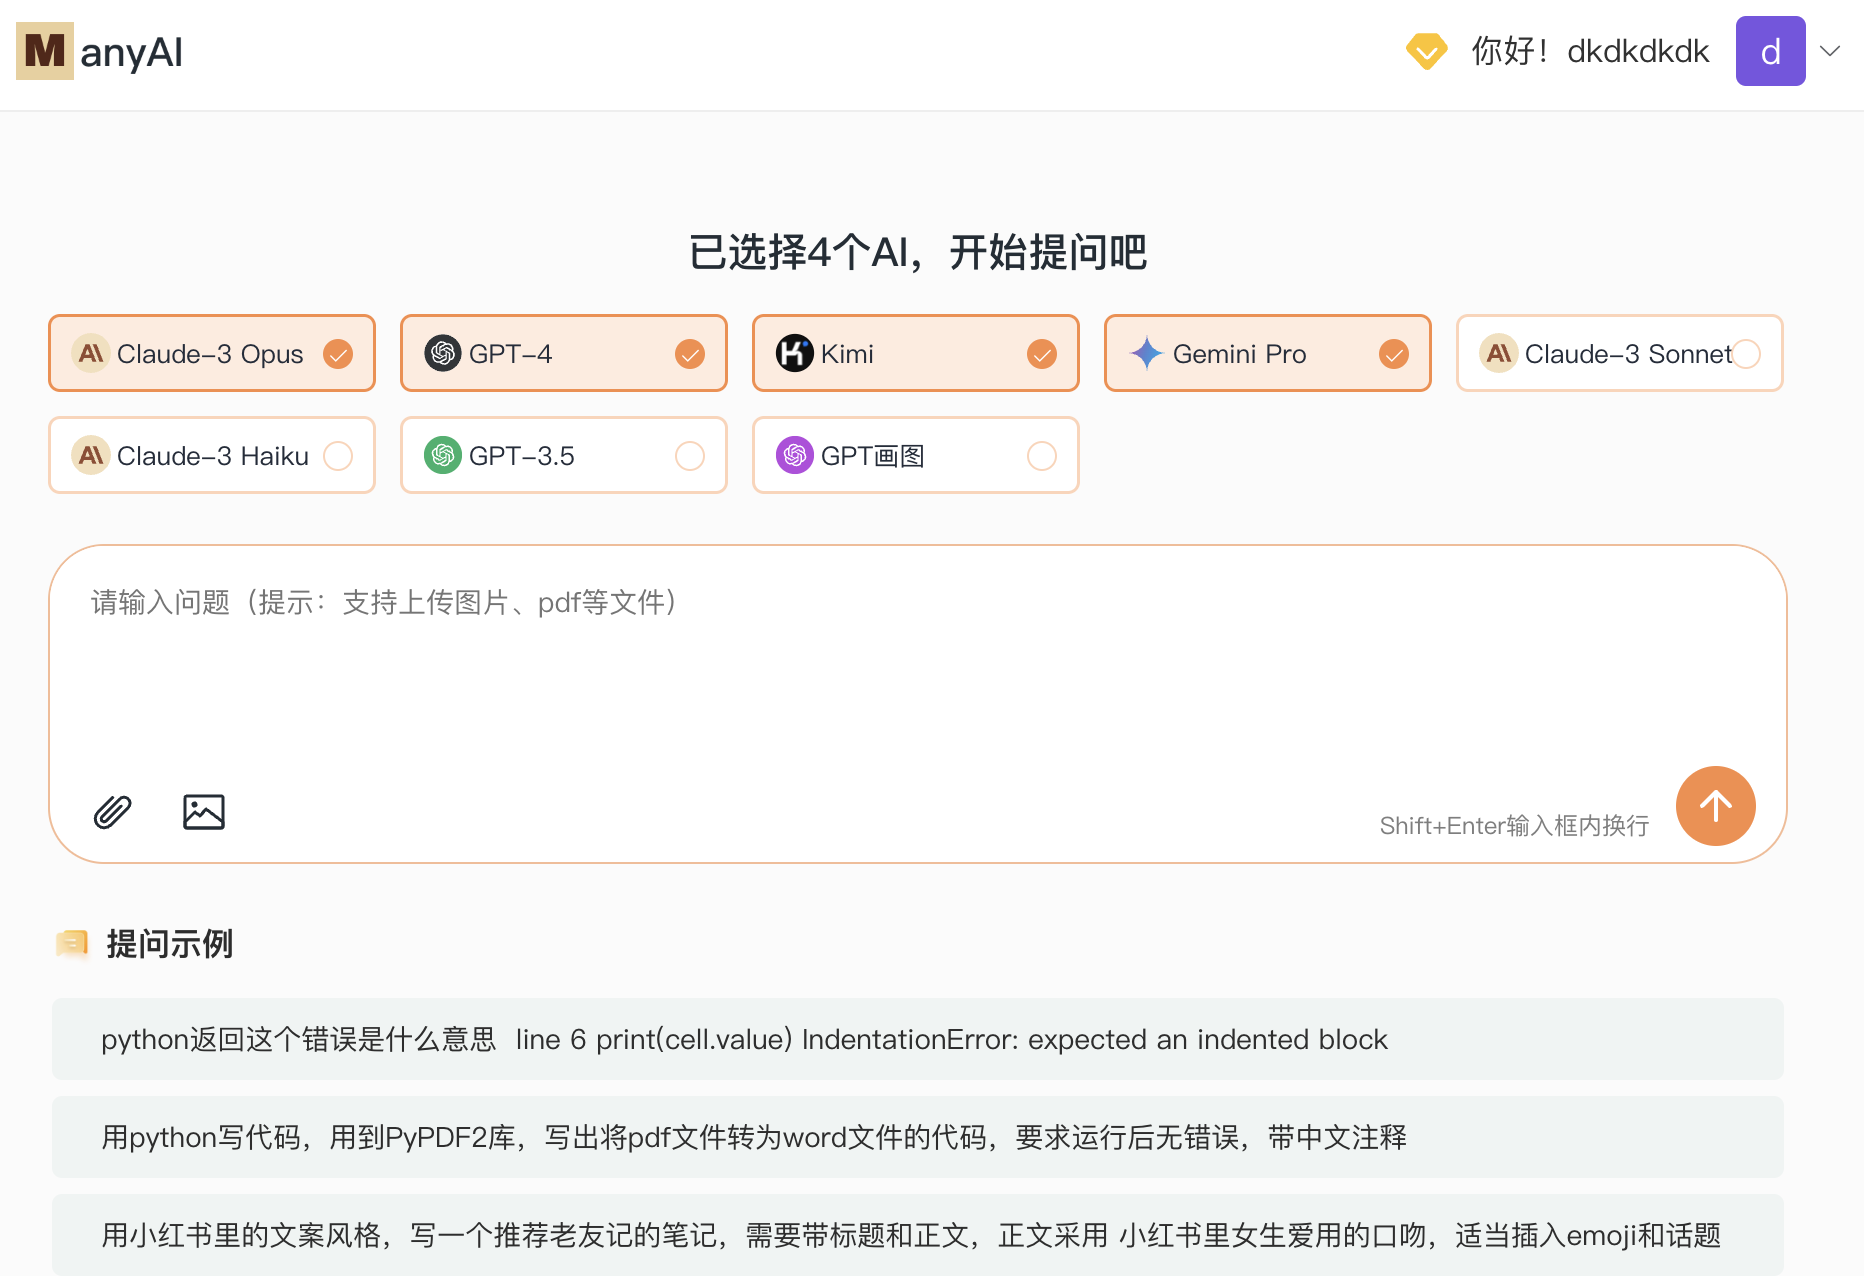The width and height of the screenshot is (1864, 1276).
Task: Click the Claude-3 Opus label
Action: tap(210, 354)
